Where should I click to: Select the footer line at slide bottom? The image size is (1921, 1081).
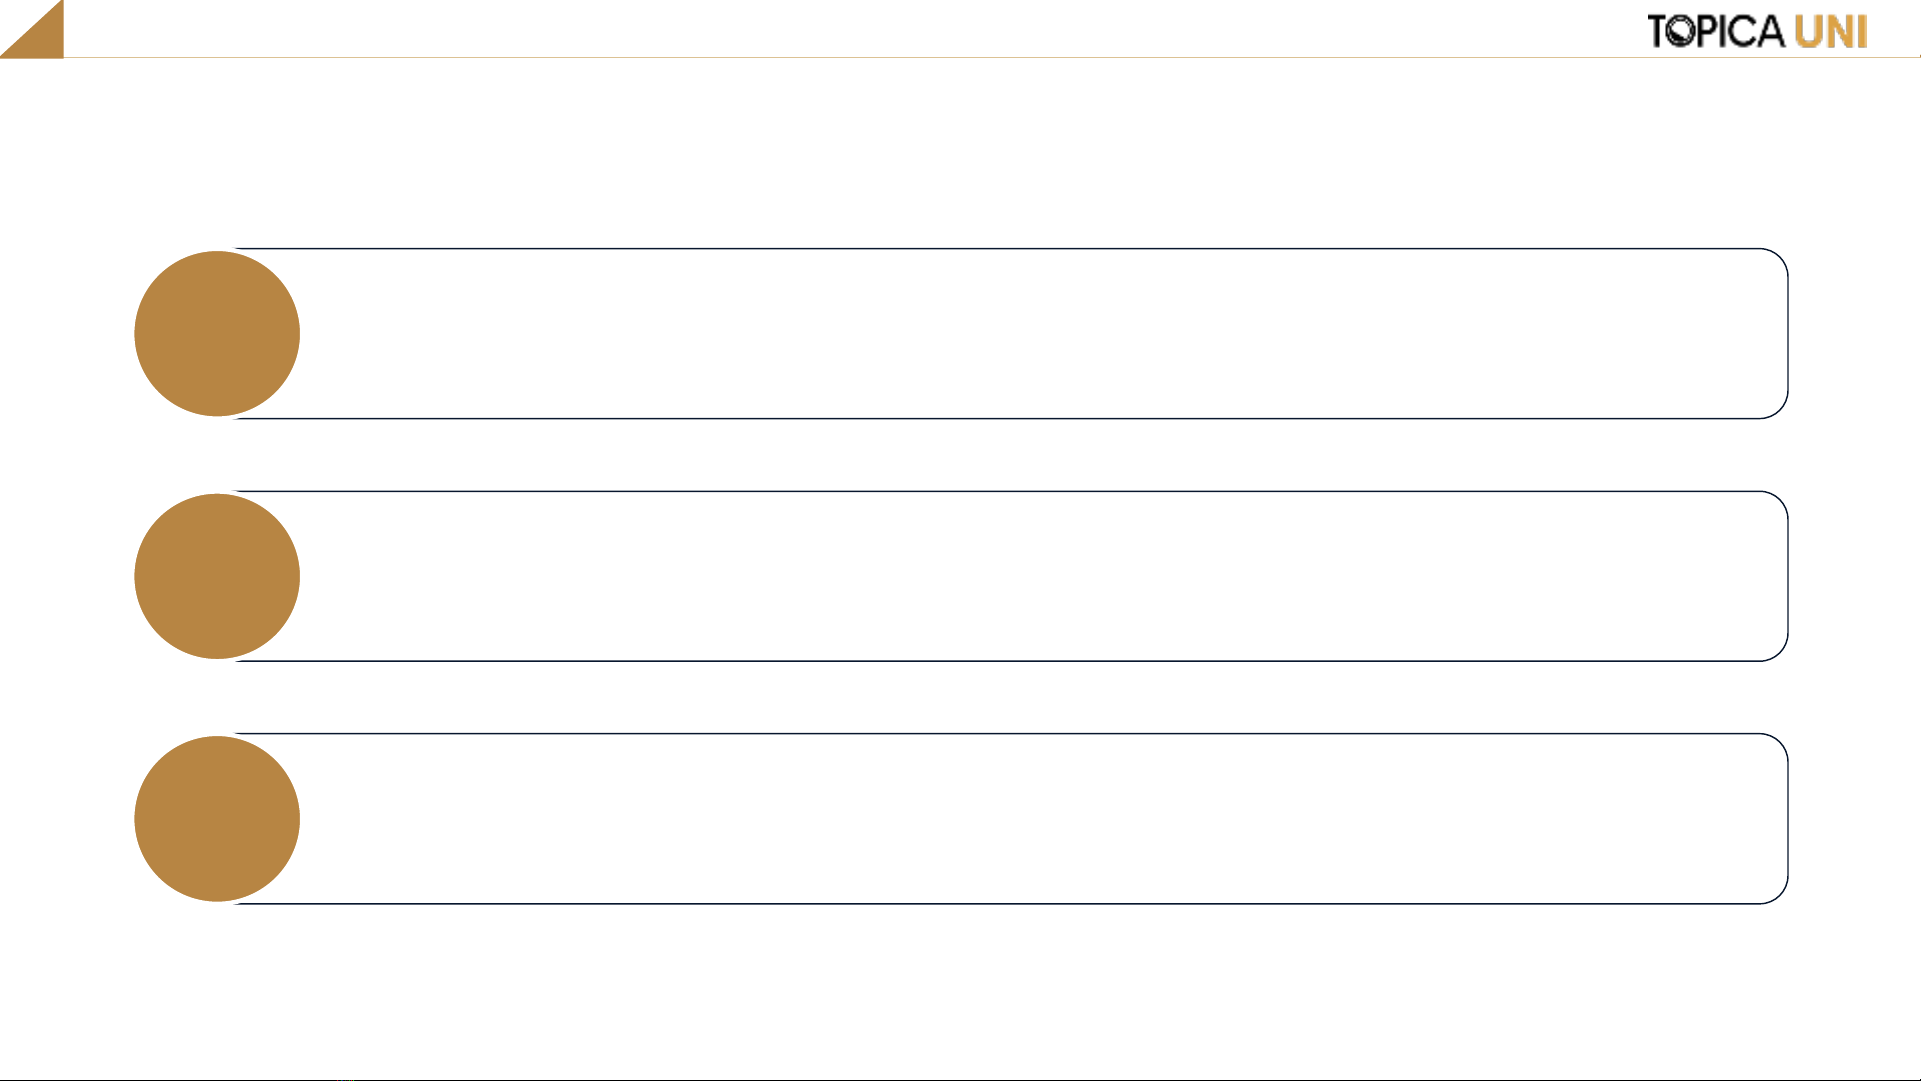point(960,1079)
